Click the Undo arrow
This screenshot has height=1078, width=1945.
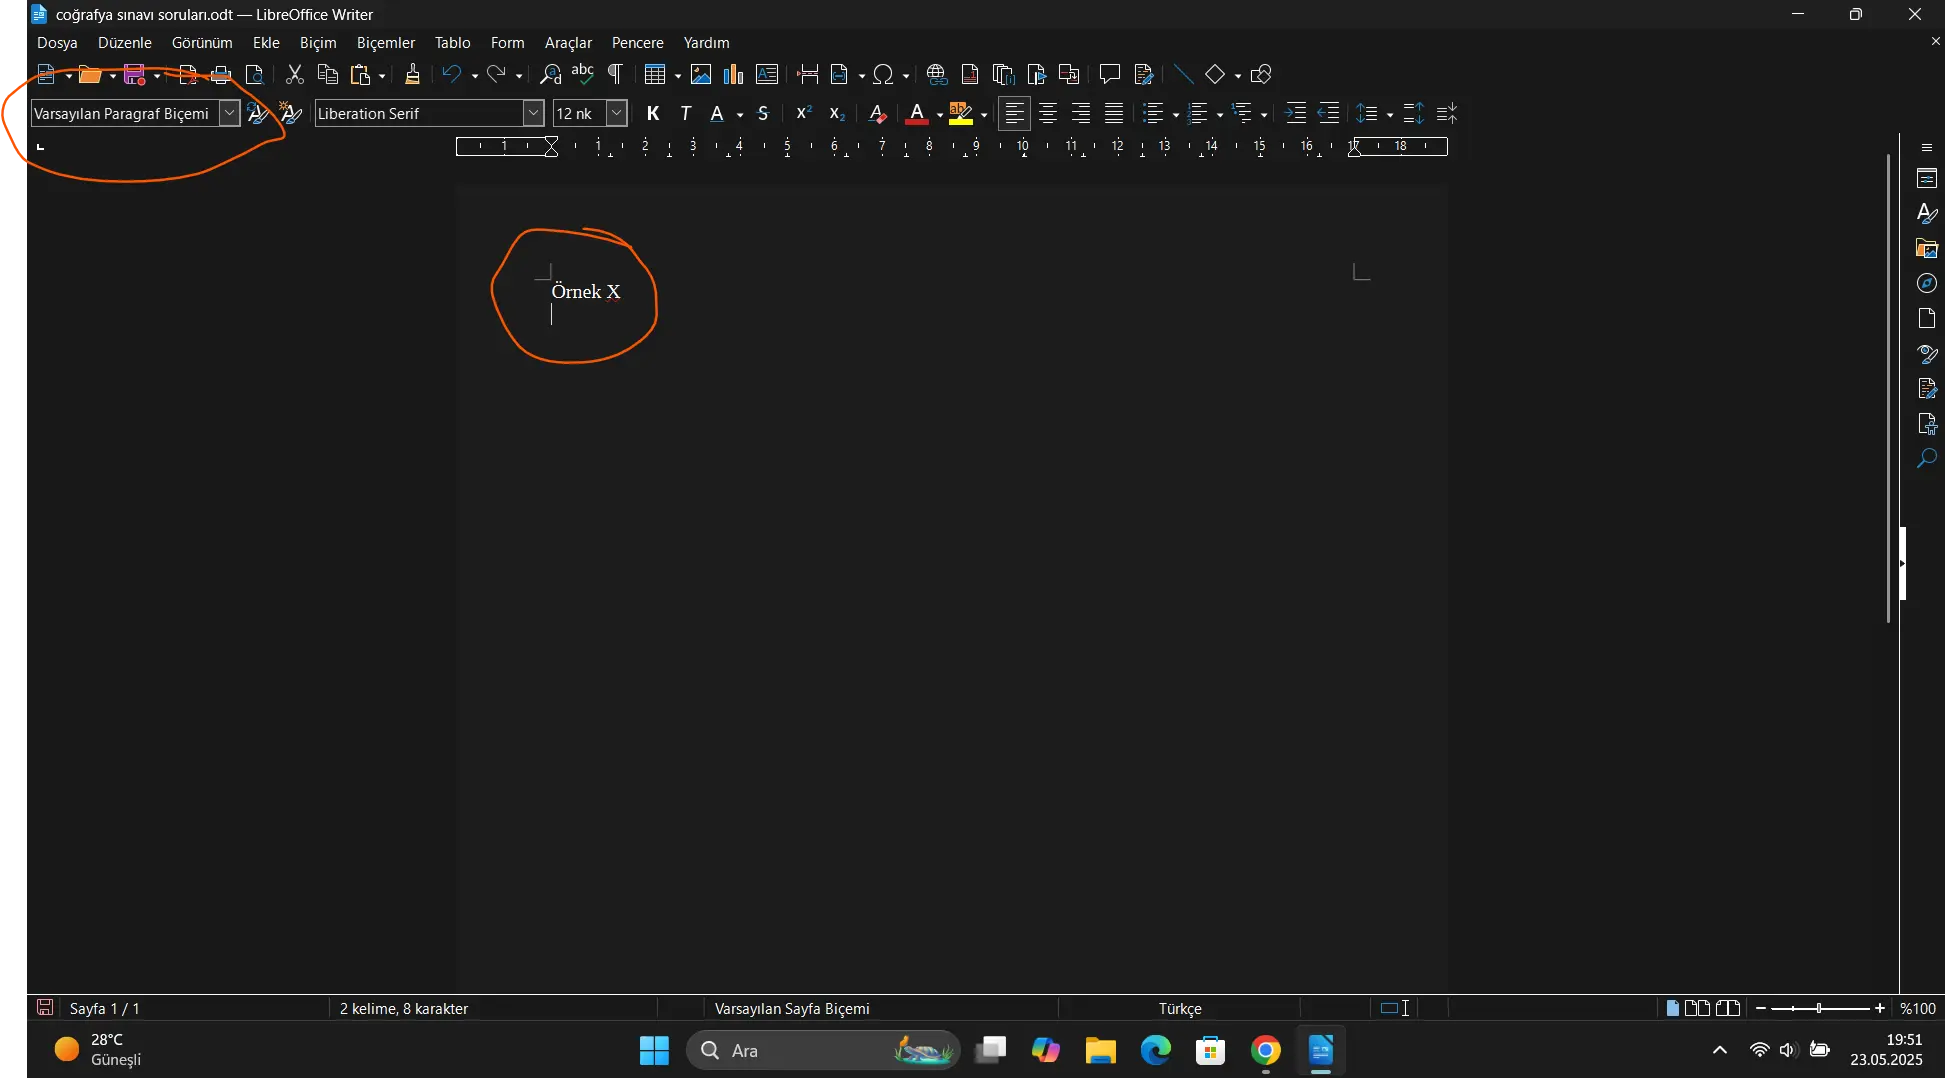452,74
